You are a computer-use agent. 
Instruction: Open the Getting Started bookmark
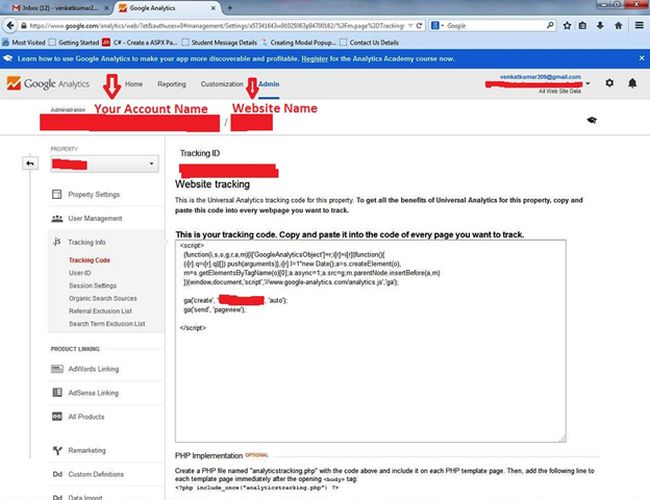(x=74, y=42)
